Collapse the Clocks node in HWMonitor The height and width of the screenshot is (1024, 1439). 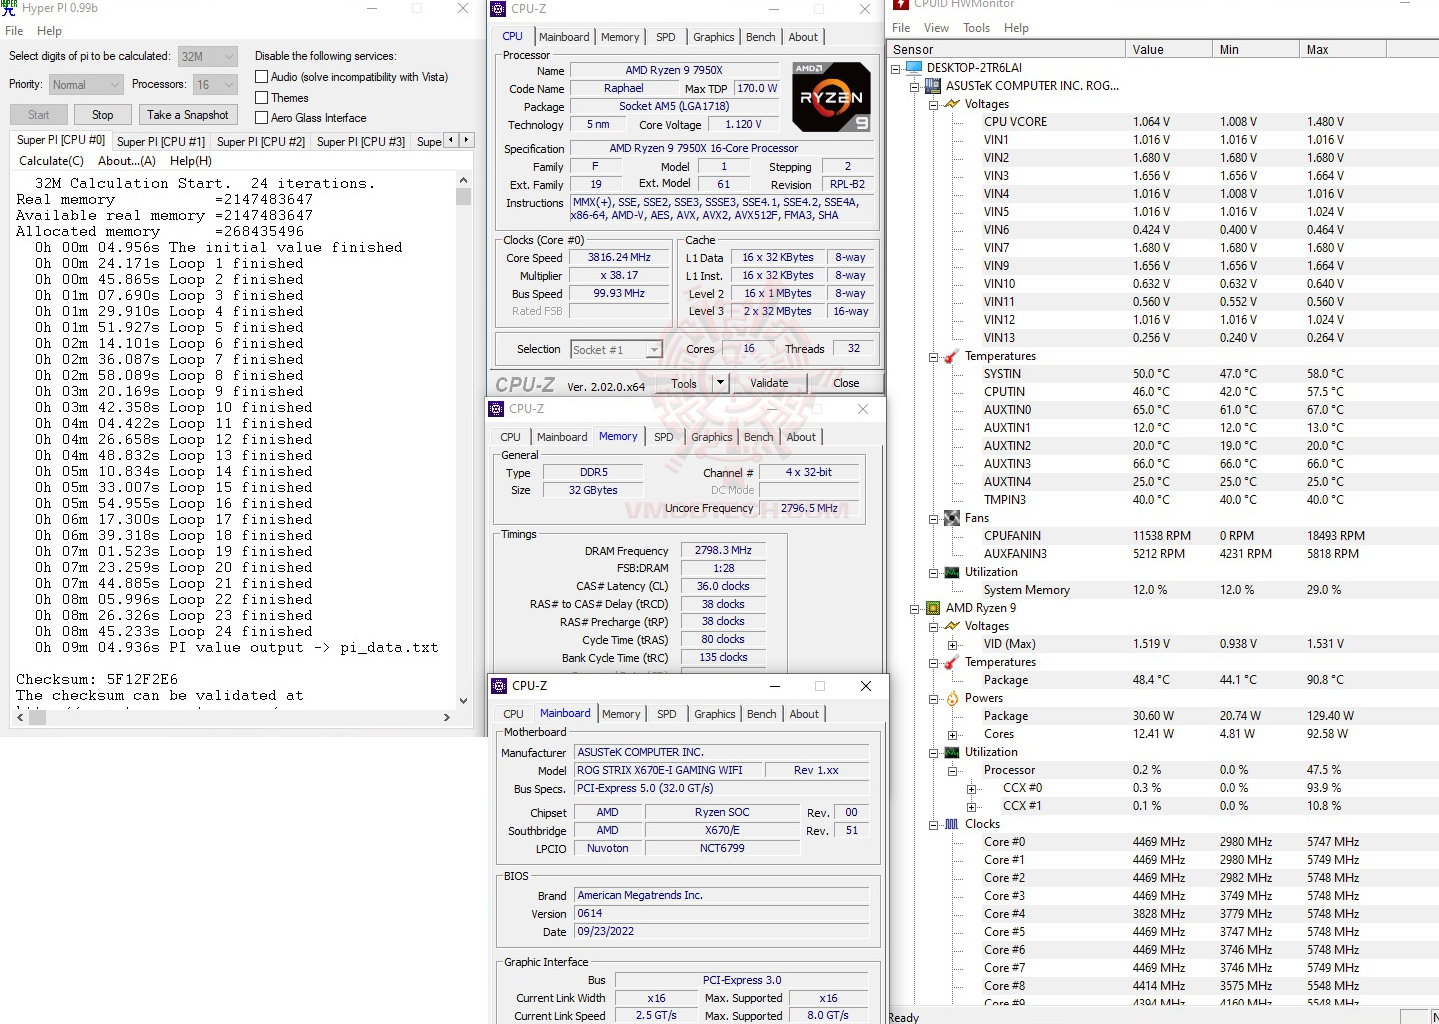click(933, 825)
